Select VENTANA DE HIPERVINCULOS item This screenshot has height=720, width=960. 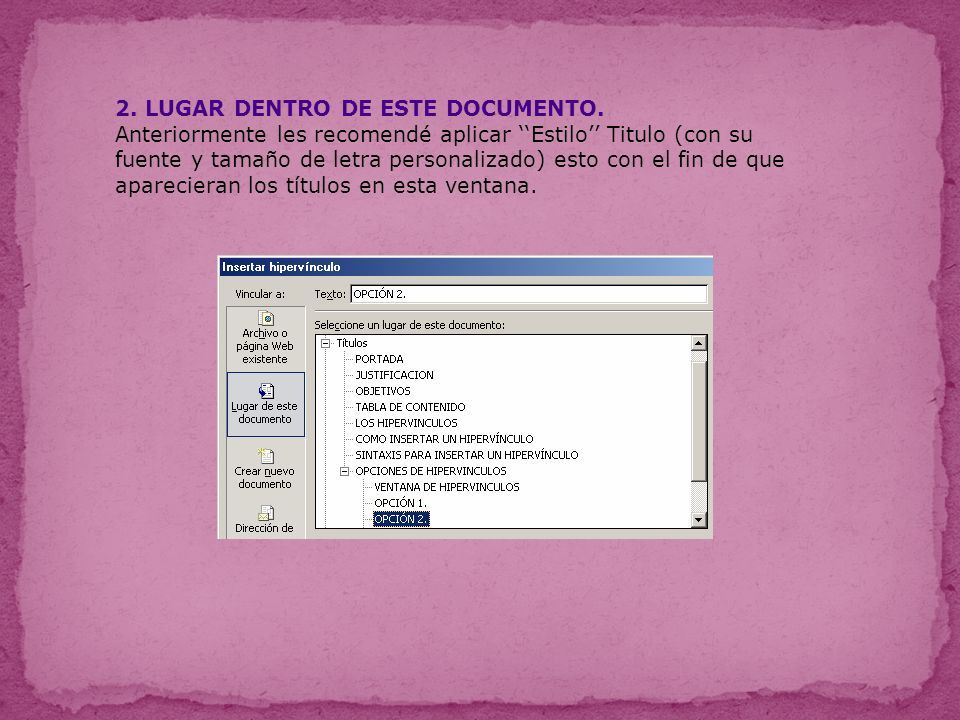pos(446,487)
